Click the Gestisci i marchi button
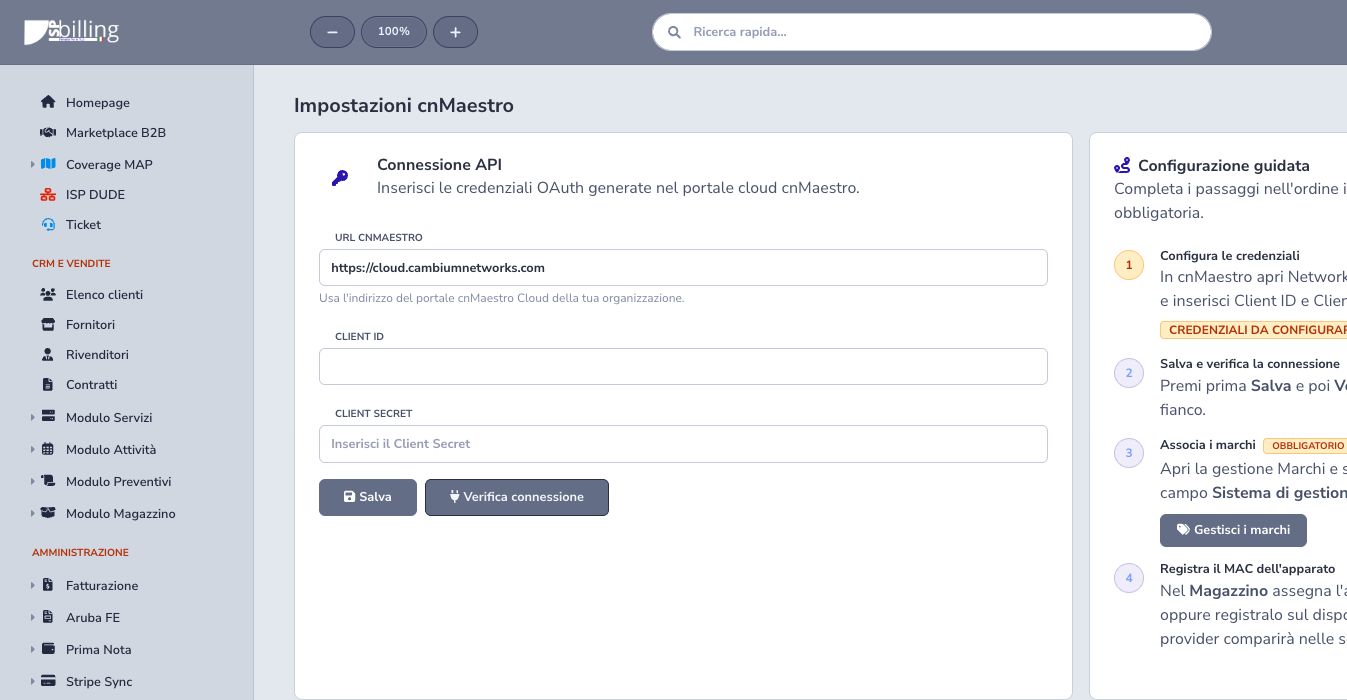1347x700 pixels. [x=1233, y=530]
